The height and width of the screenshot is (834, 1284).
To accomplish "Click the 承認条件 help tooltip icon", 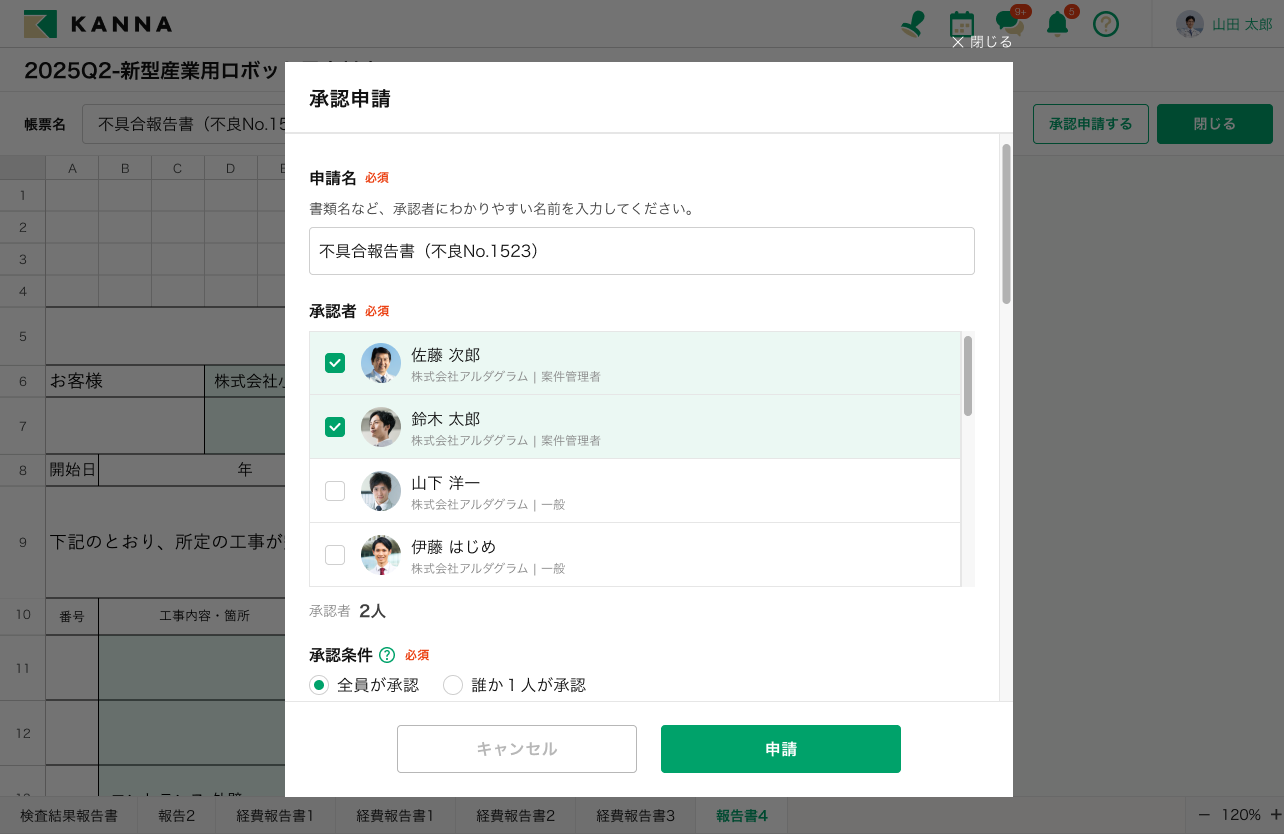I will pos(387,655).
